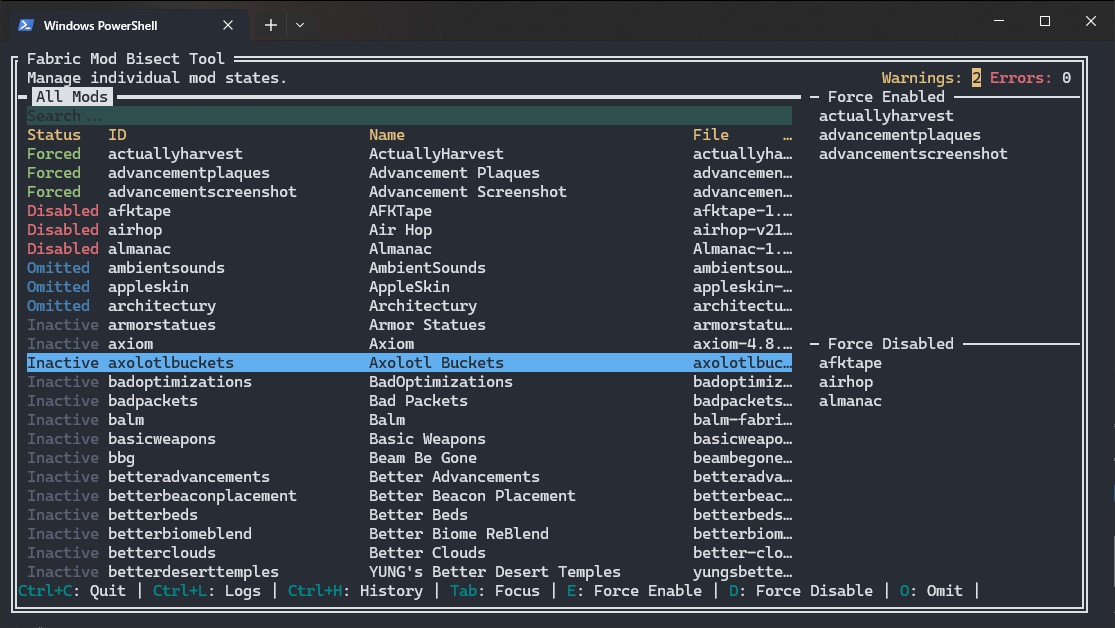Click the Ctrl+L Logs shortcut
1115x628 pixels.
coord(207,591)
